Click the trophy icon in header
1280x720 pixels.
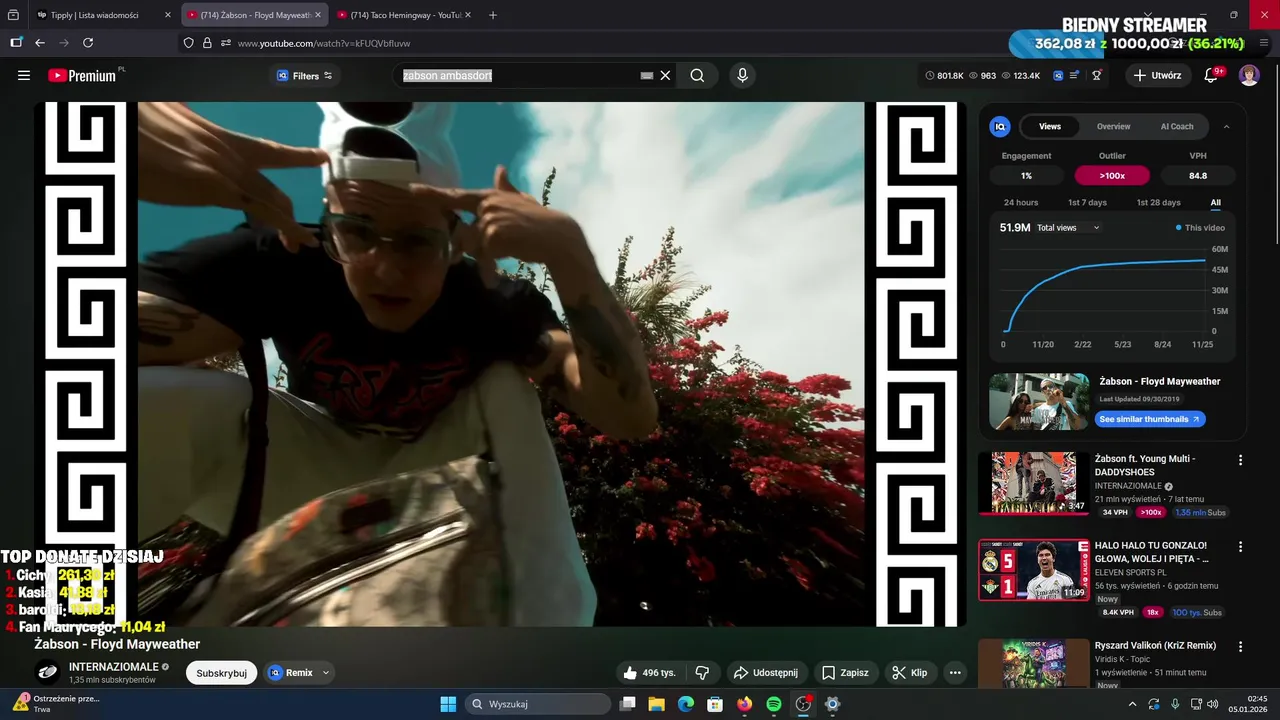click(x=1097, y=75)
